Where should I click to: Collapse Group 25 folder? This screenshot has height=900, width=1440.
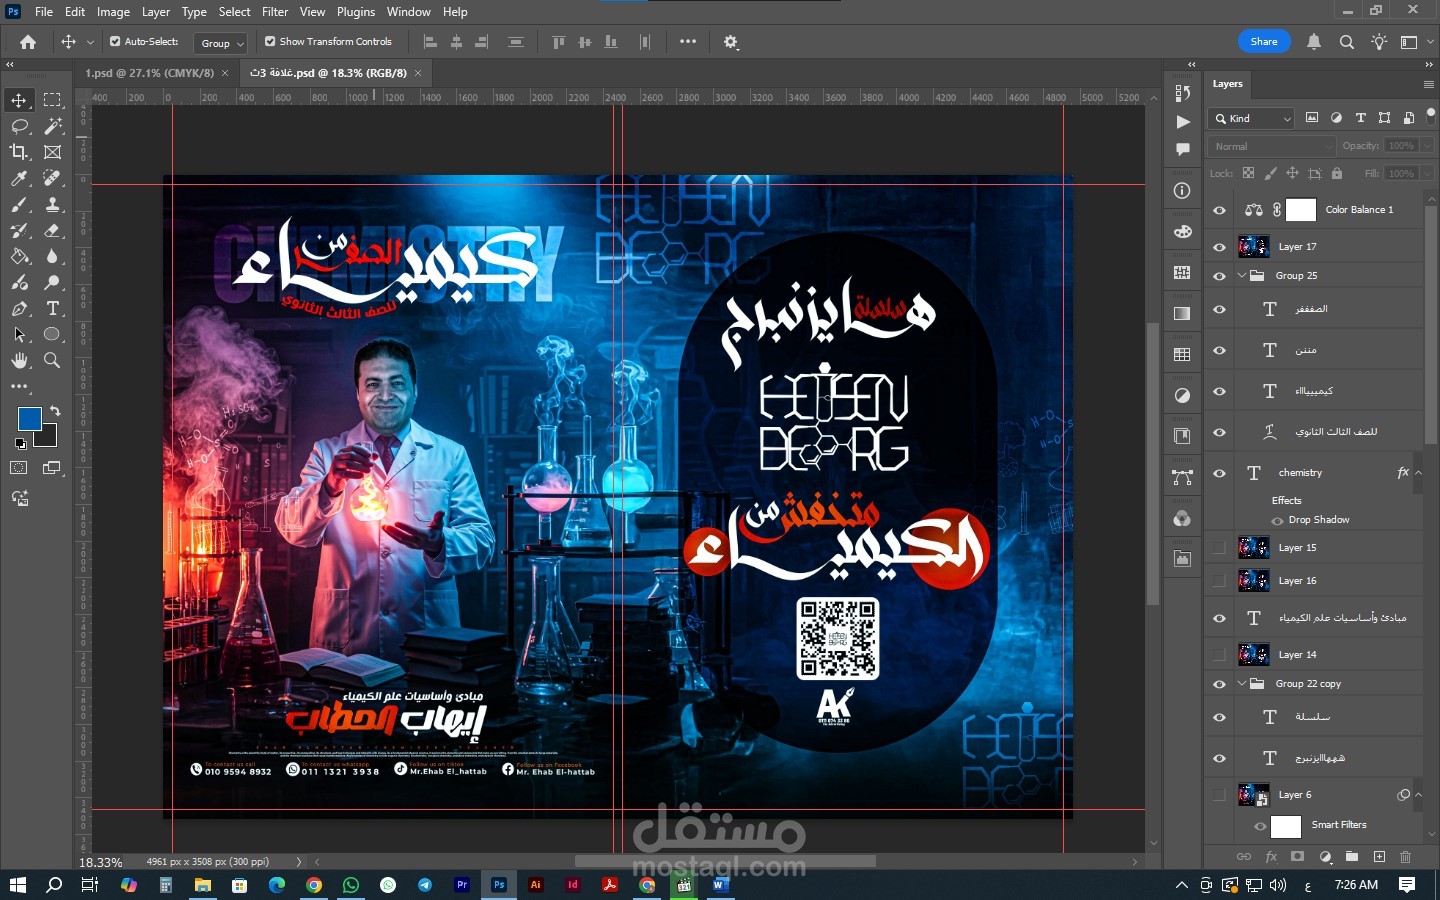coord(1242,276)
